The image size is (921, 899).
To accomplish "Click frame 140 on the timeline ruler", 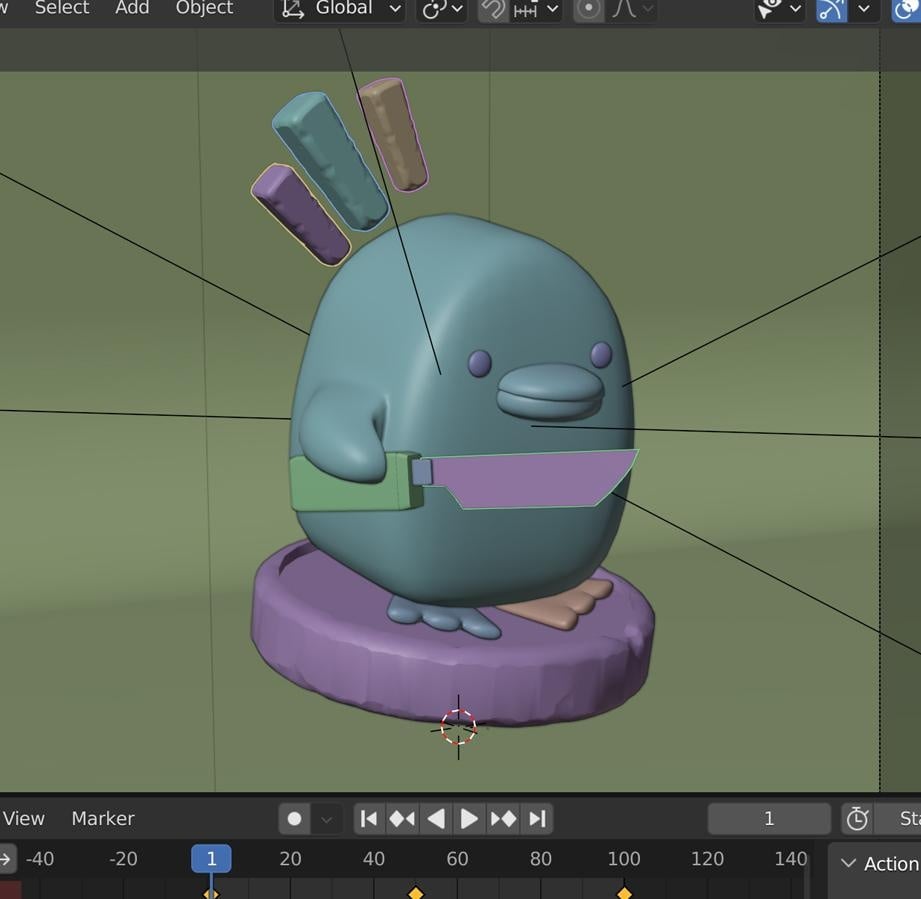I will (x=791, y=859).
